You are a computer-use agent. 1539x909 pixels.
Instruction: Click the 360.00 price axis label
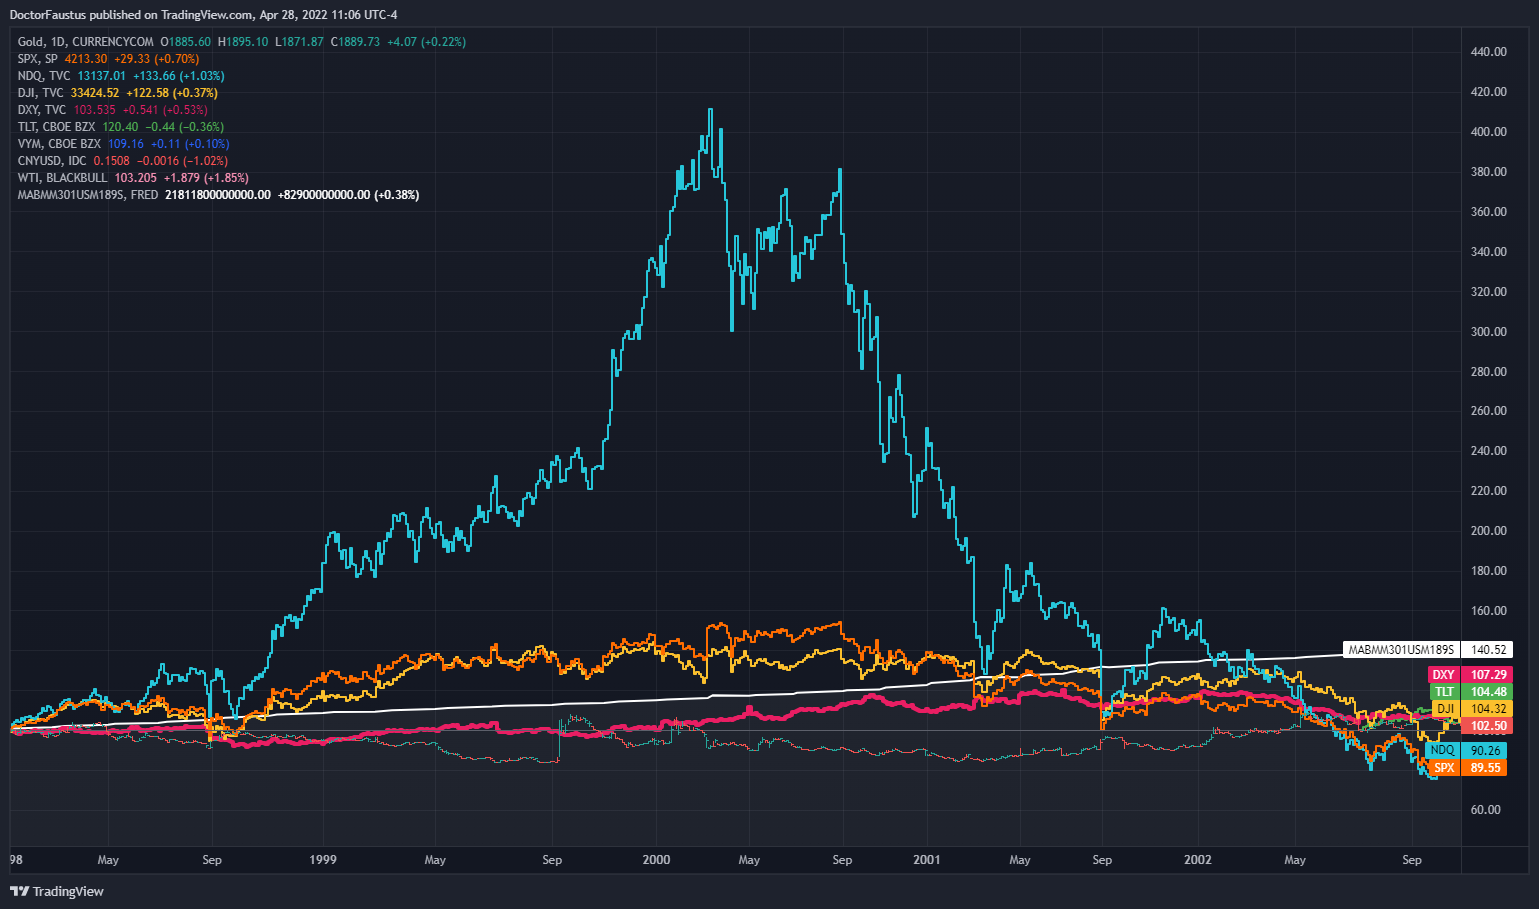point(1488,212)
